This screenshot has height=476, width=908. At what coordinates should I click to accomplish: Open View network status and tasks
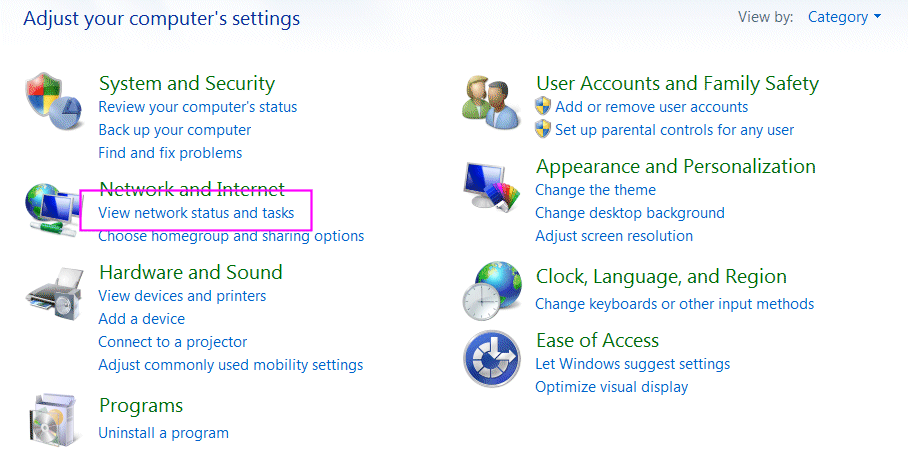(x=196, y=213)
